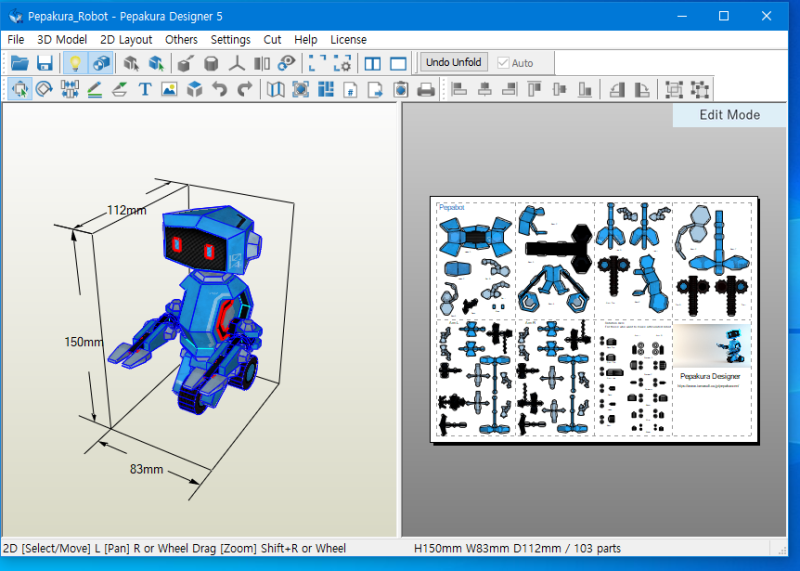This screenshot has width=800, height=571.
Task: Click the Save floppy disk icon
Action: (x=45, y=63)
